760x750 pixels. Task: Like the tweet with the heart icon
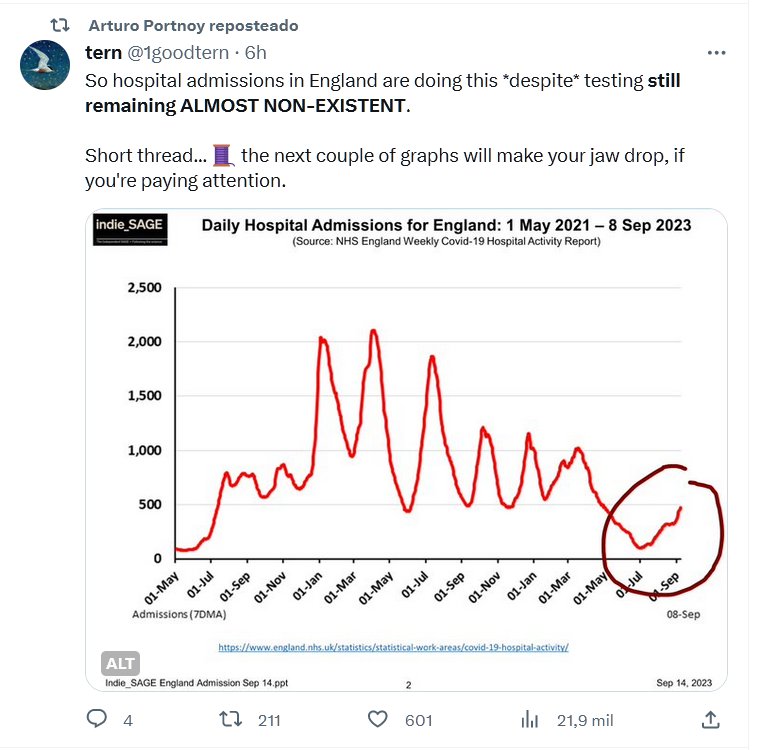[378, 719]
